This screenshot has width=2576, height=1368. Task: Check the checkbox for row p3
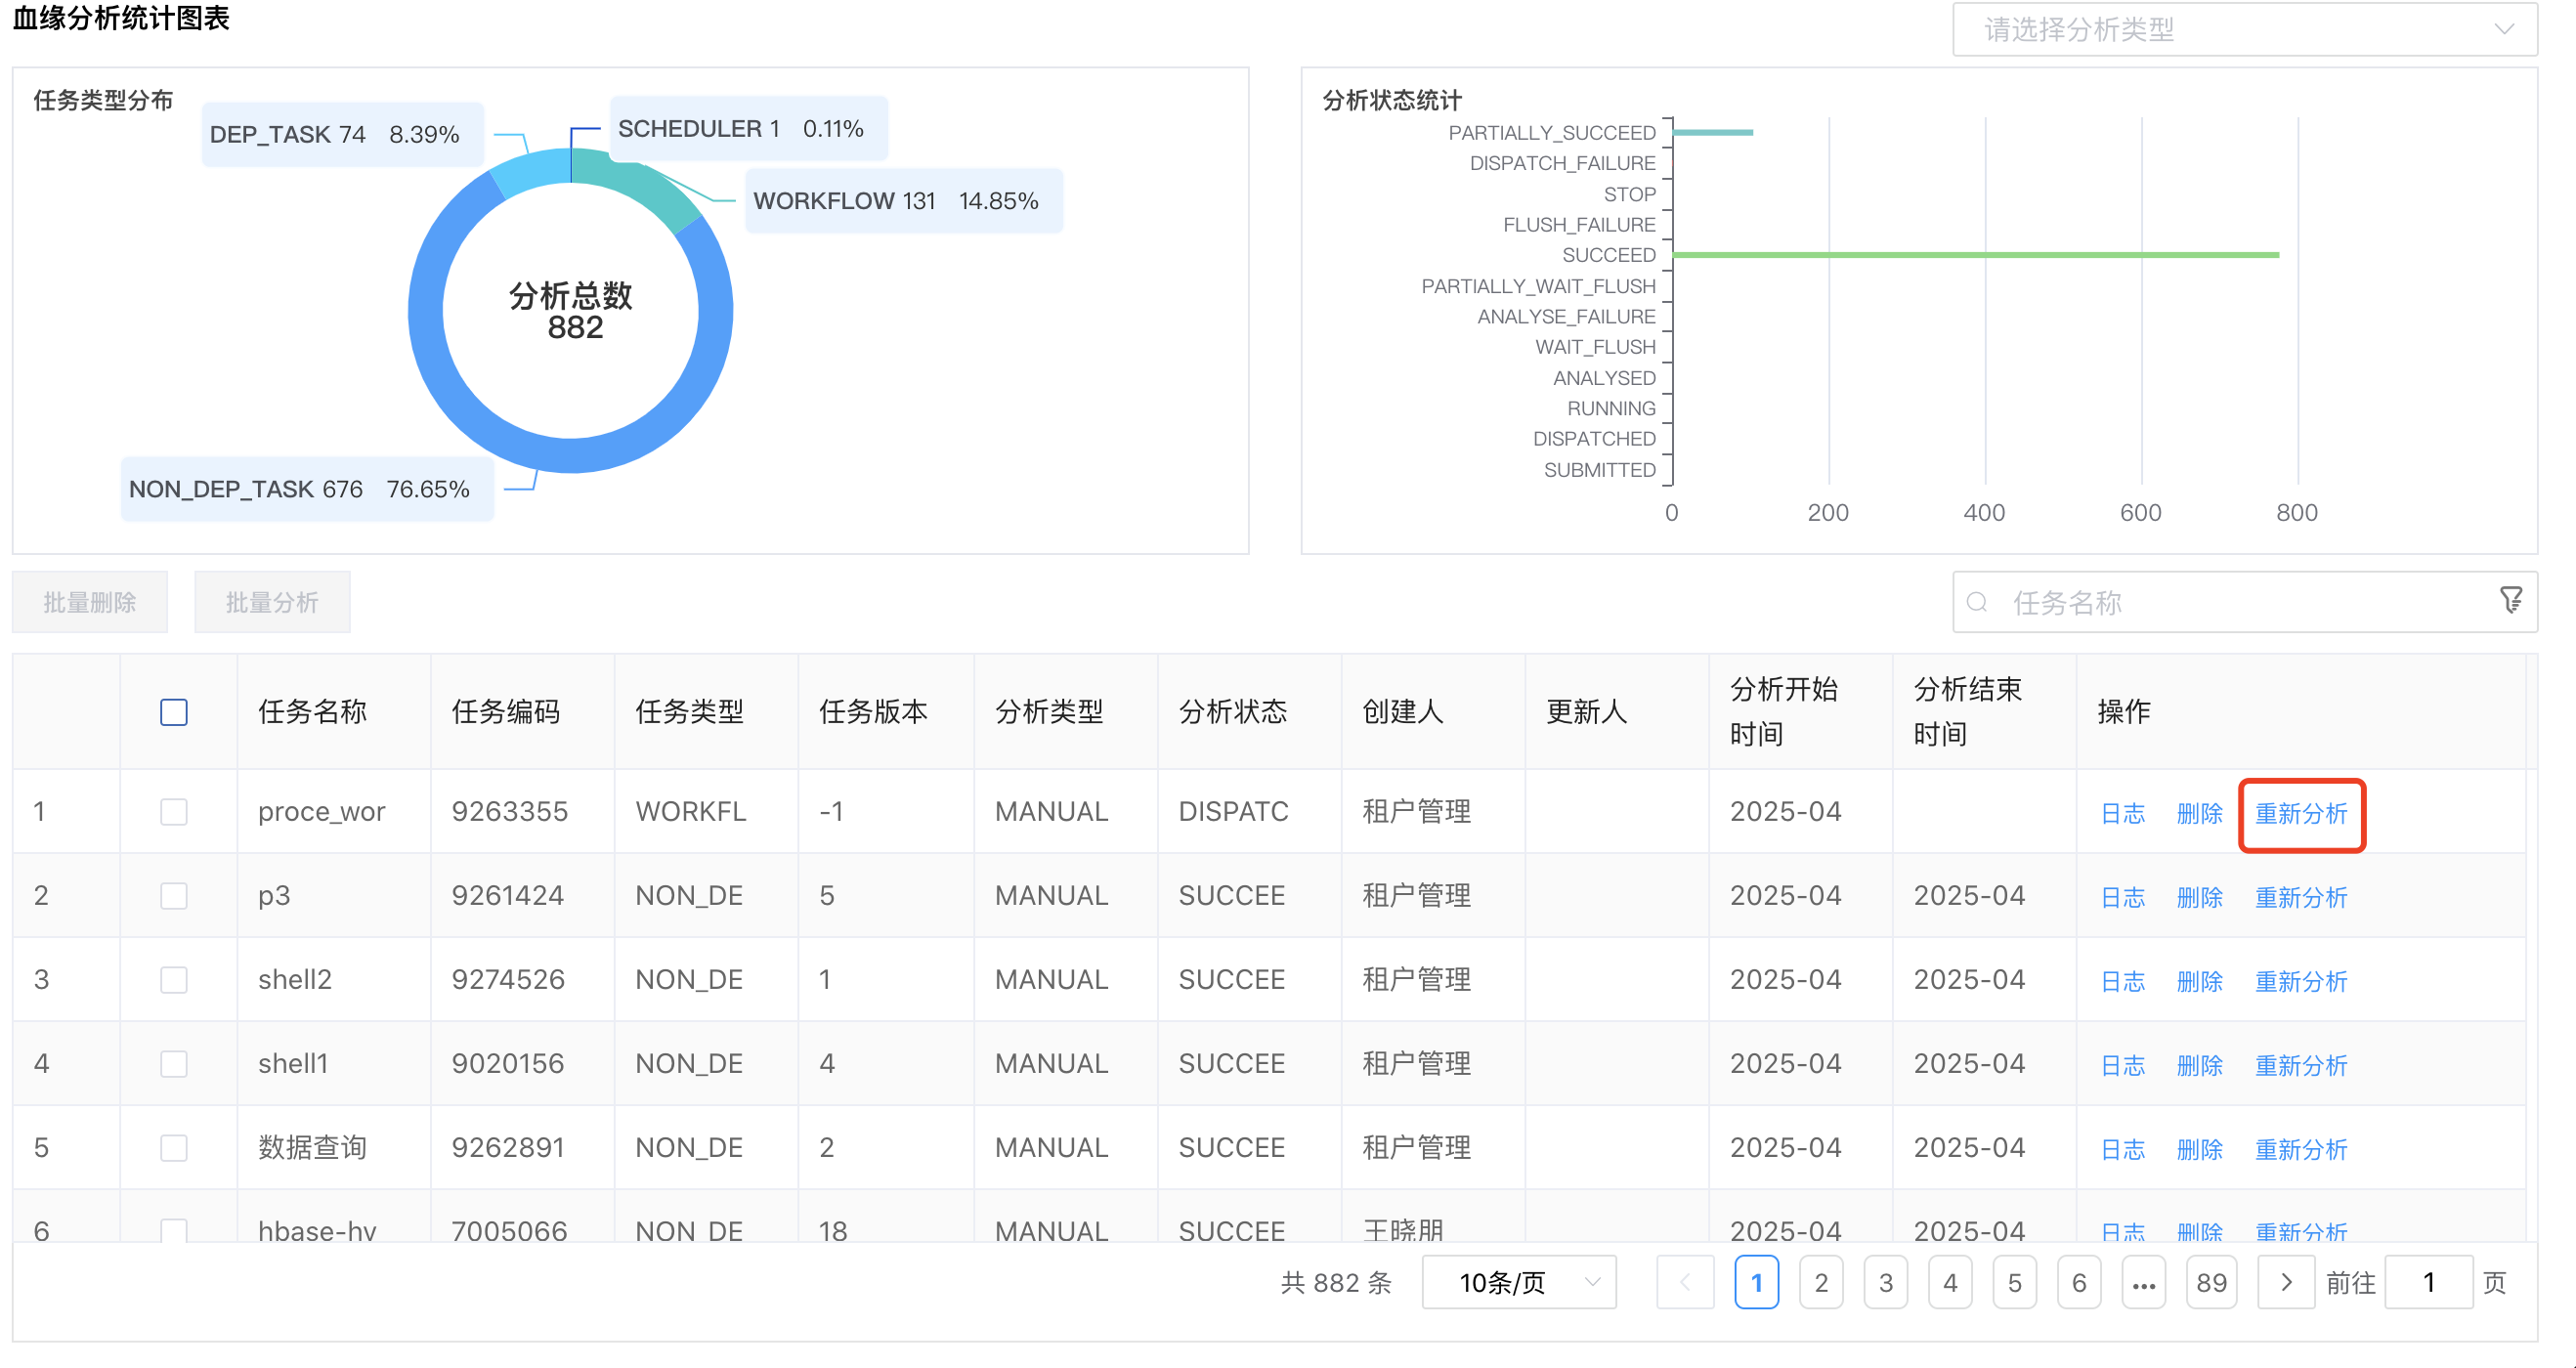pyautogui.click(x=174, y=895)
